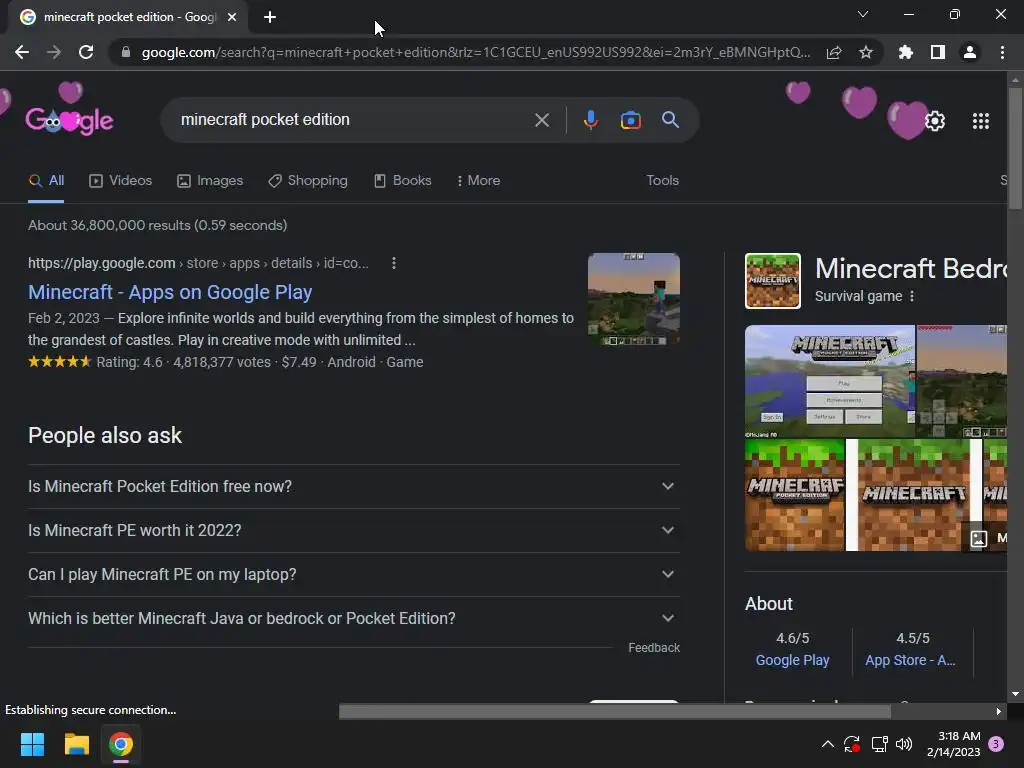Open the More results menu

click(479, 180)
